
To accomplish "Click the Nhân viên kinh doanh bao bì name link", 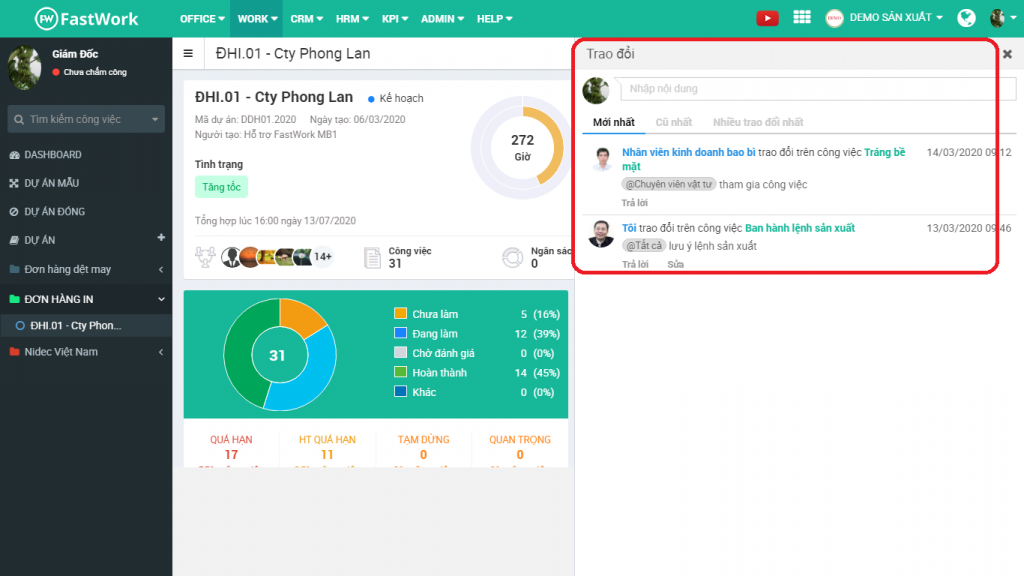I will [x=688, y=152].
